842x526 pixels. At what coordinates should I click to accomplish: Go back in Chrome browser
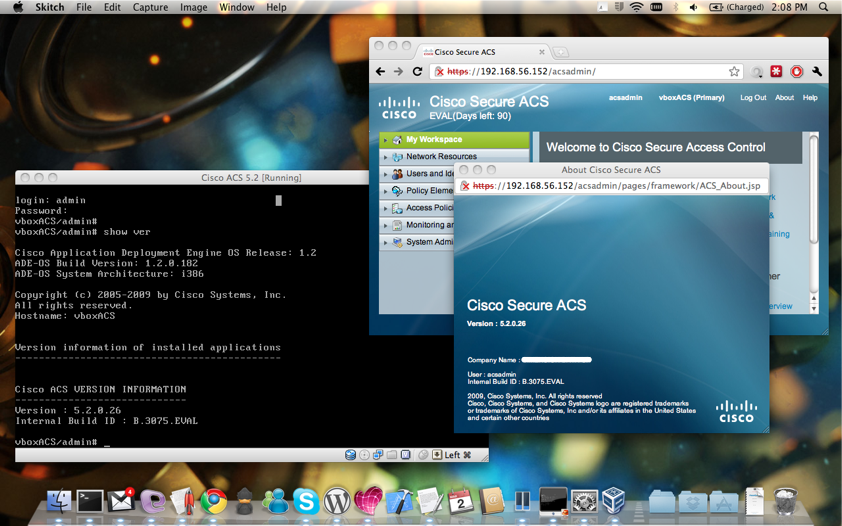381,71
